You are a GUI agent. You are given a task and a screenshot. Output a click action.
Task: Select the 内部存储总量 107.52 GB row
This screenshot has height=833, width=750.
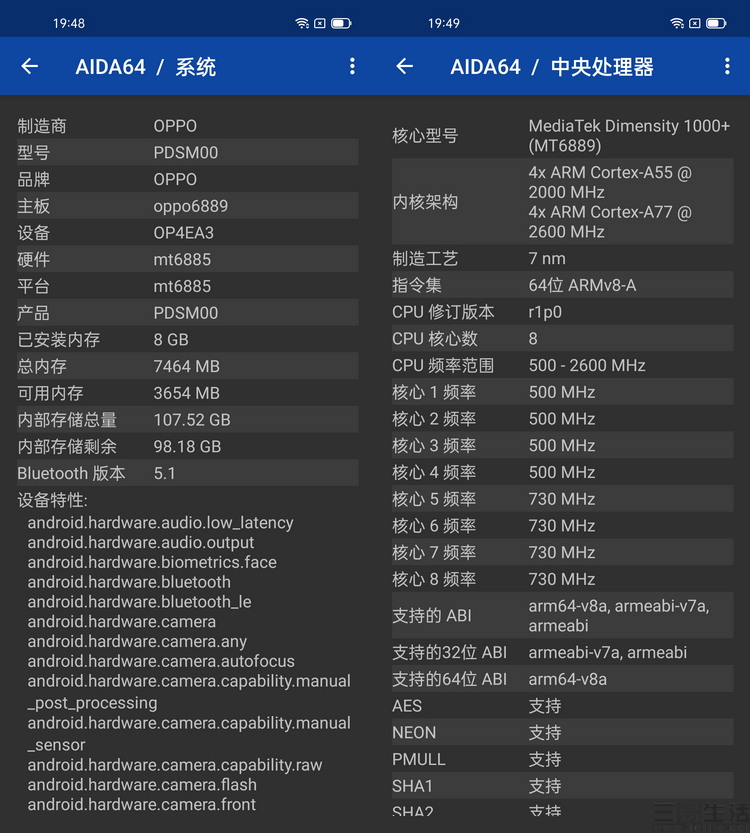(188, 420)
